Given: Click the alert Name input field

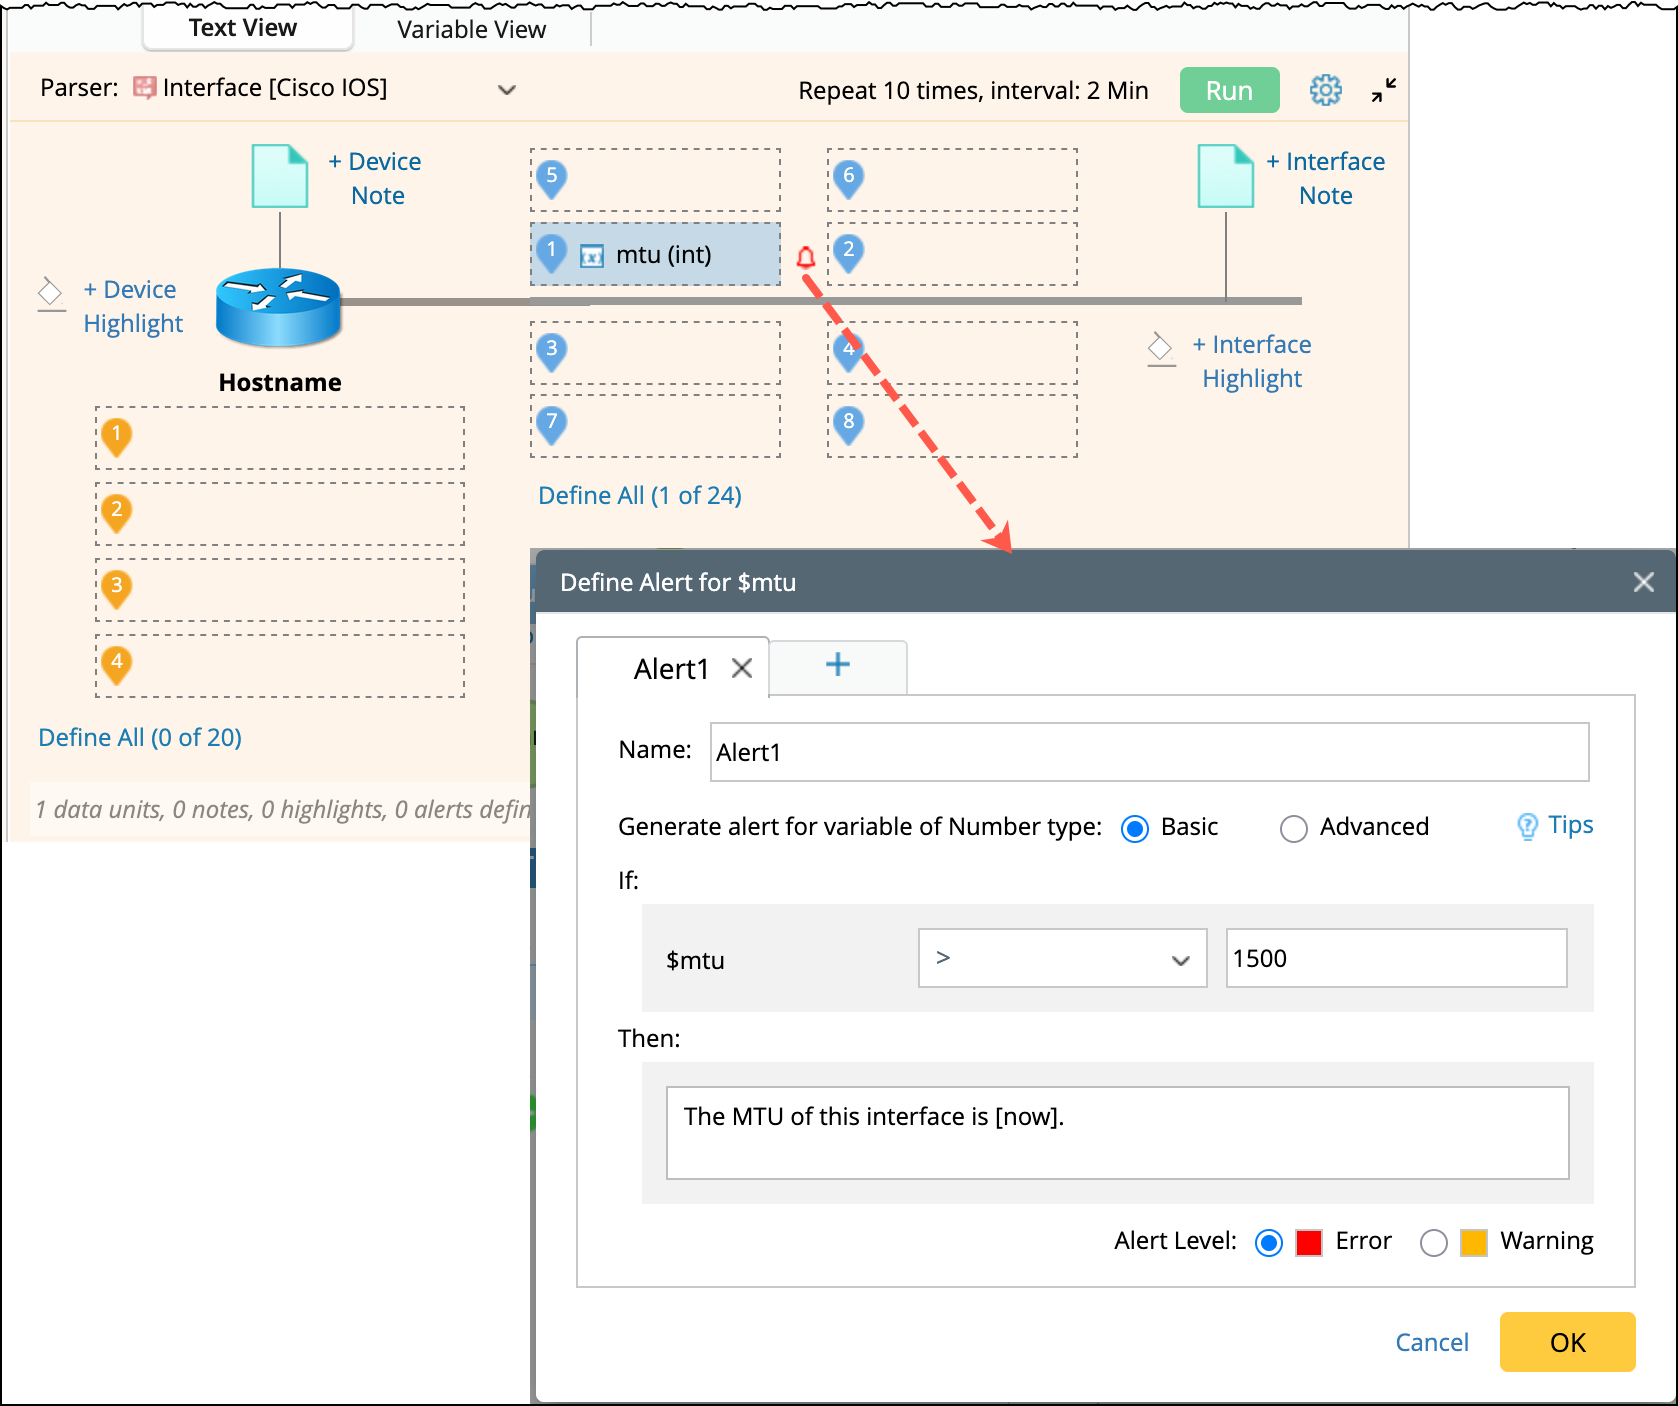Looking at the screenshot, I should [1149, 752].
